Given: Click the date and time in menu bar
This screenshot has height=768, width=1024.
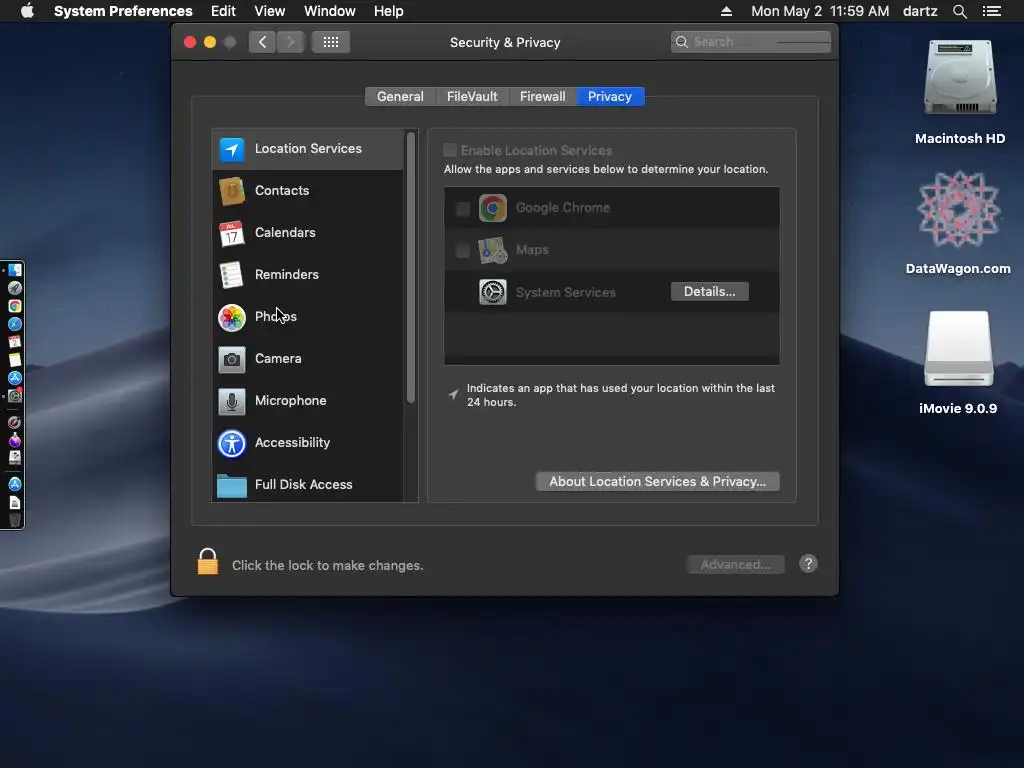Looking at the screenshot, I should [820, 11].
